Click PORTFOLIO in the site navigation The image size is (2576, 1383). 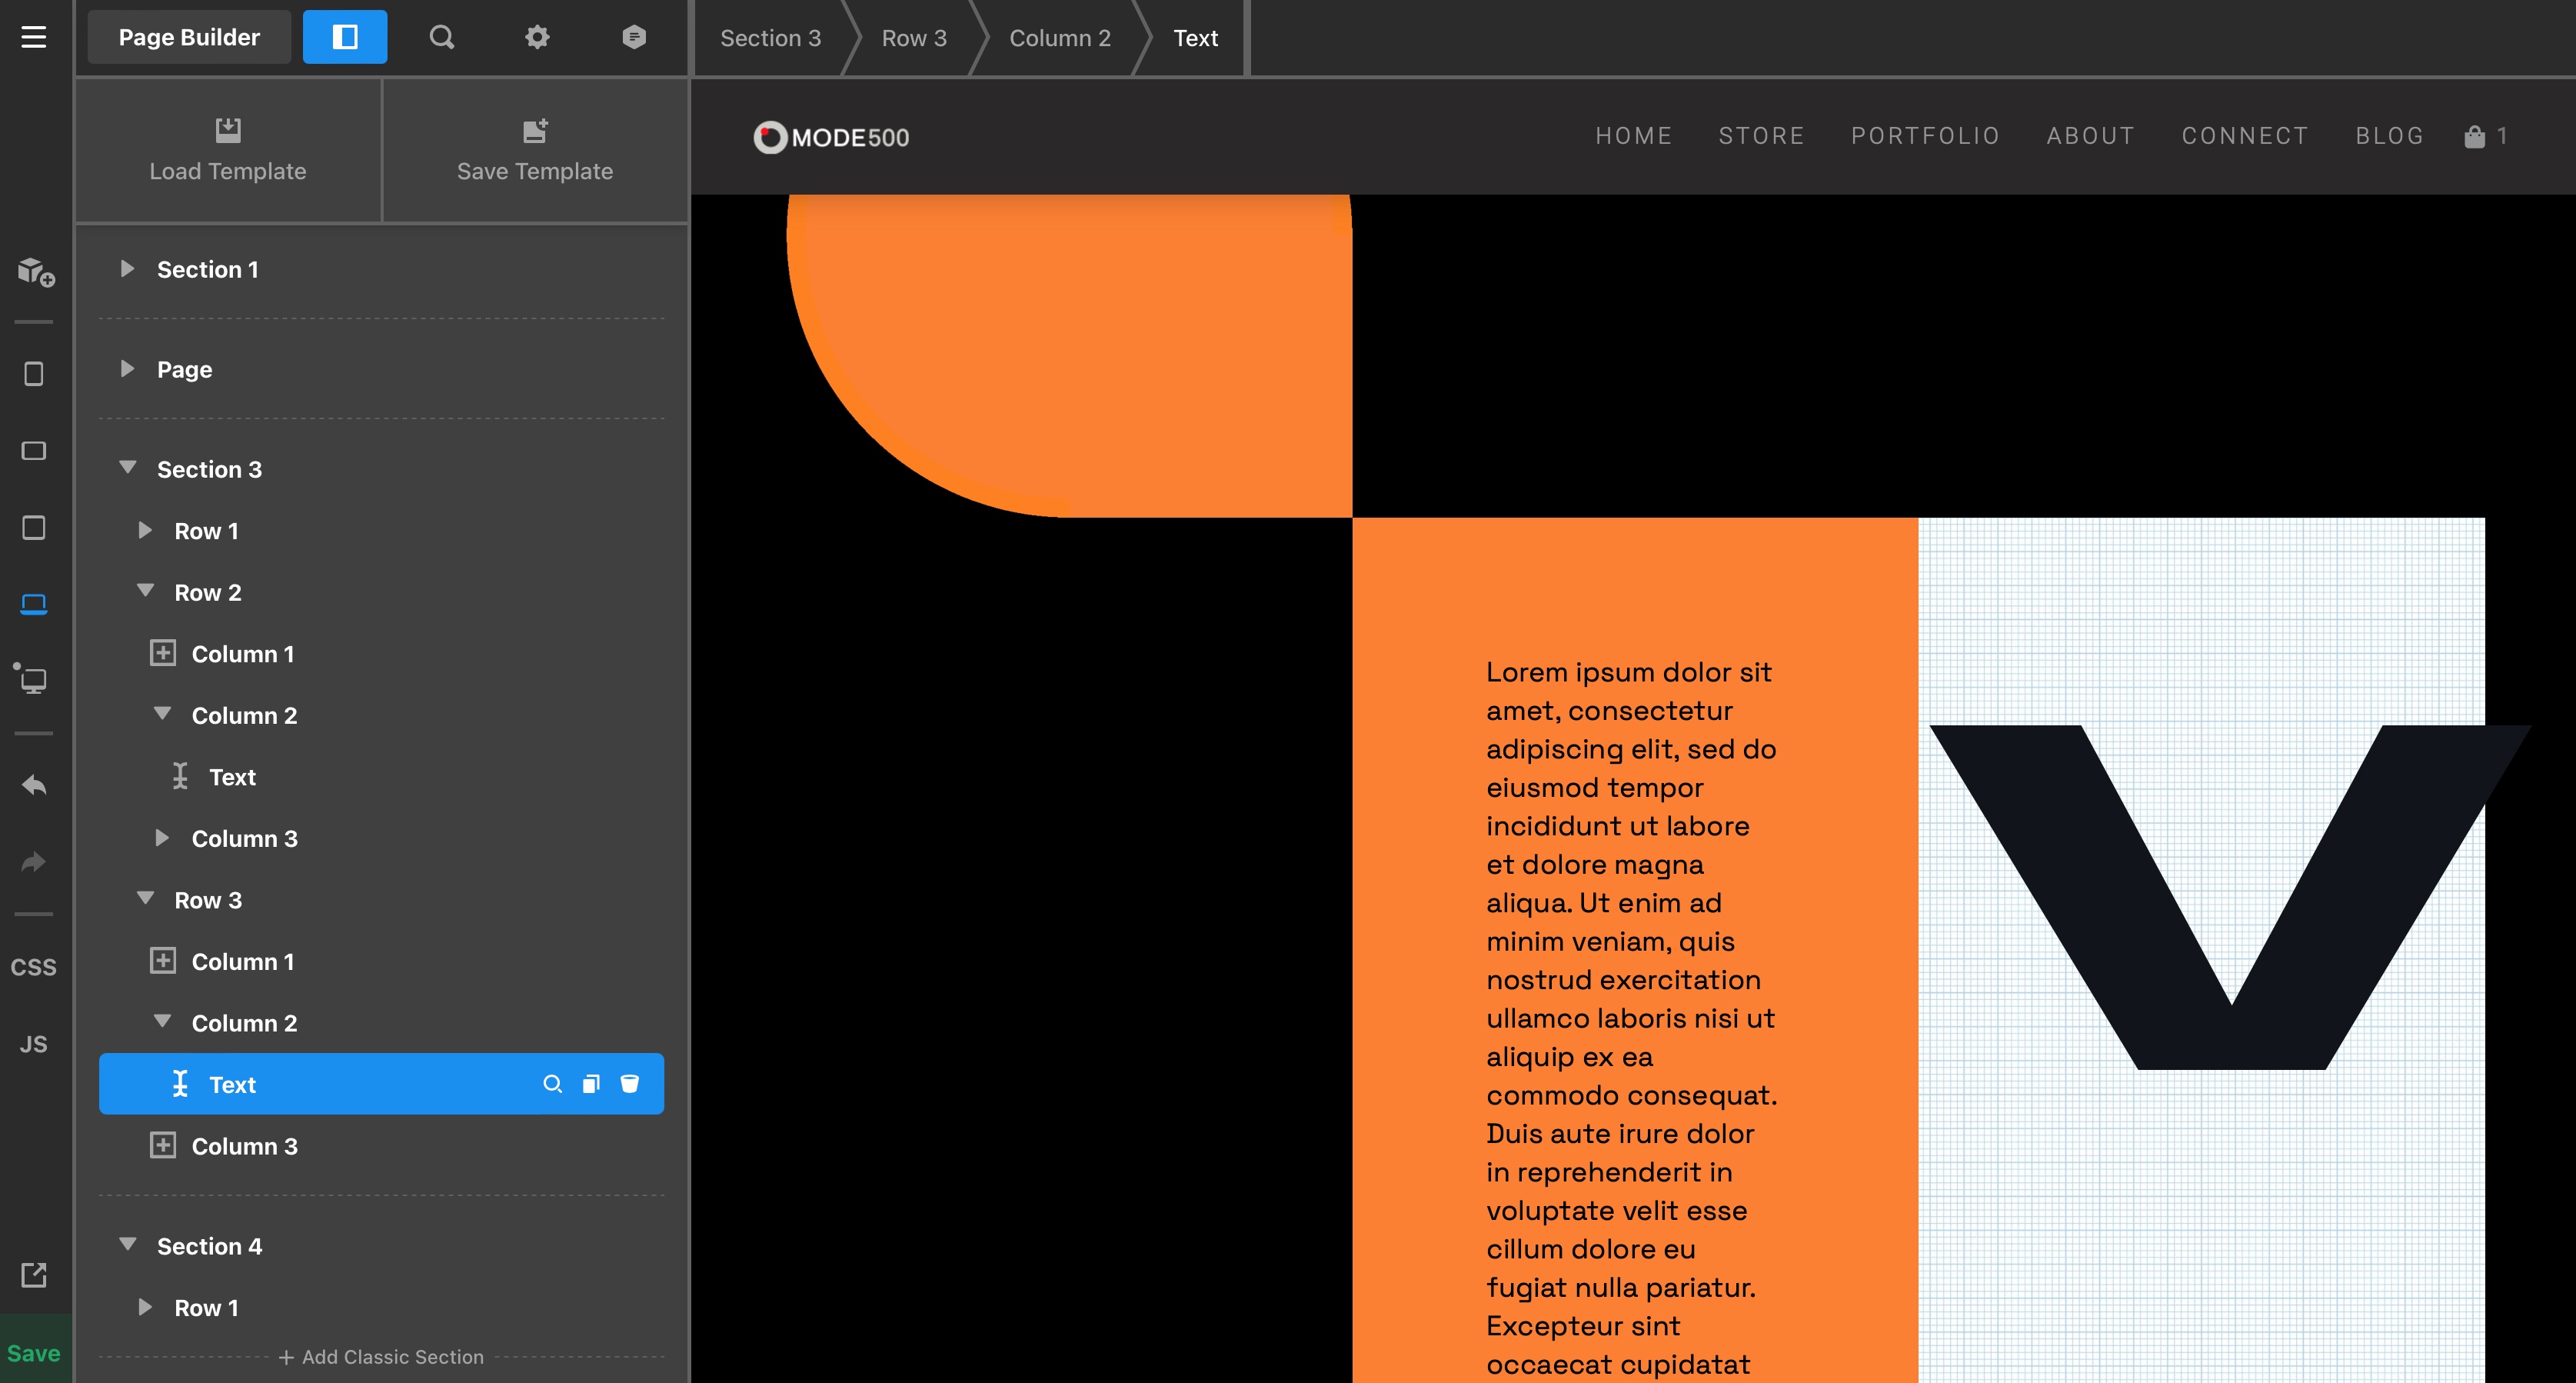[x=1925, y=136]
